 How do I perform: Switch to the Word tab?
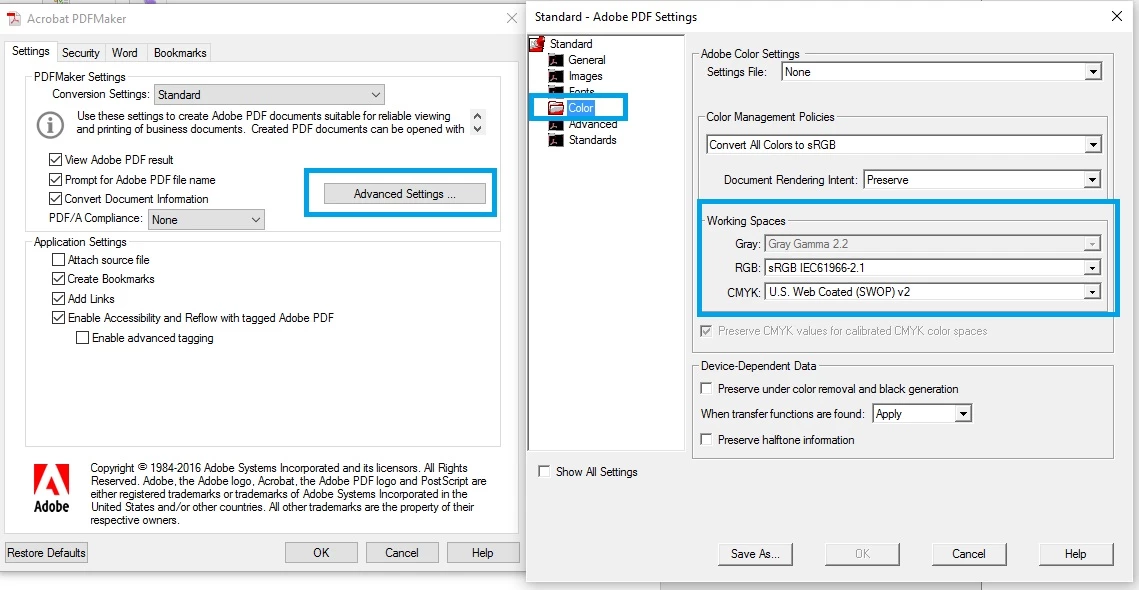click(125, 53)
